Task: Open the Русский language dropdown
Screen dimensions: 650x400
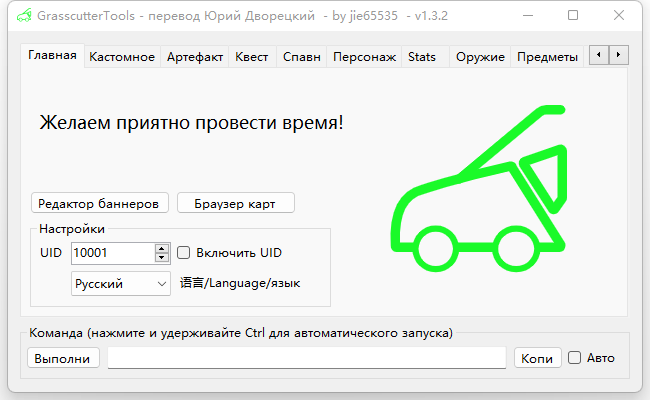Action: pyautogui.click(x=121, y=284)
